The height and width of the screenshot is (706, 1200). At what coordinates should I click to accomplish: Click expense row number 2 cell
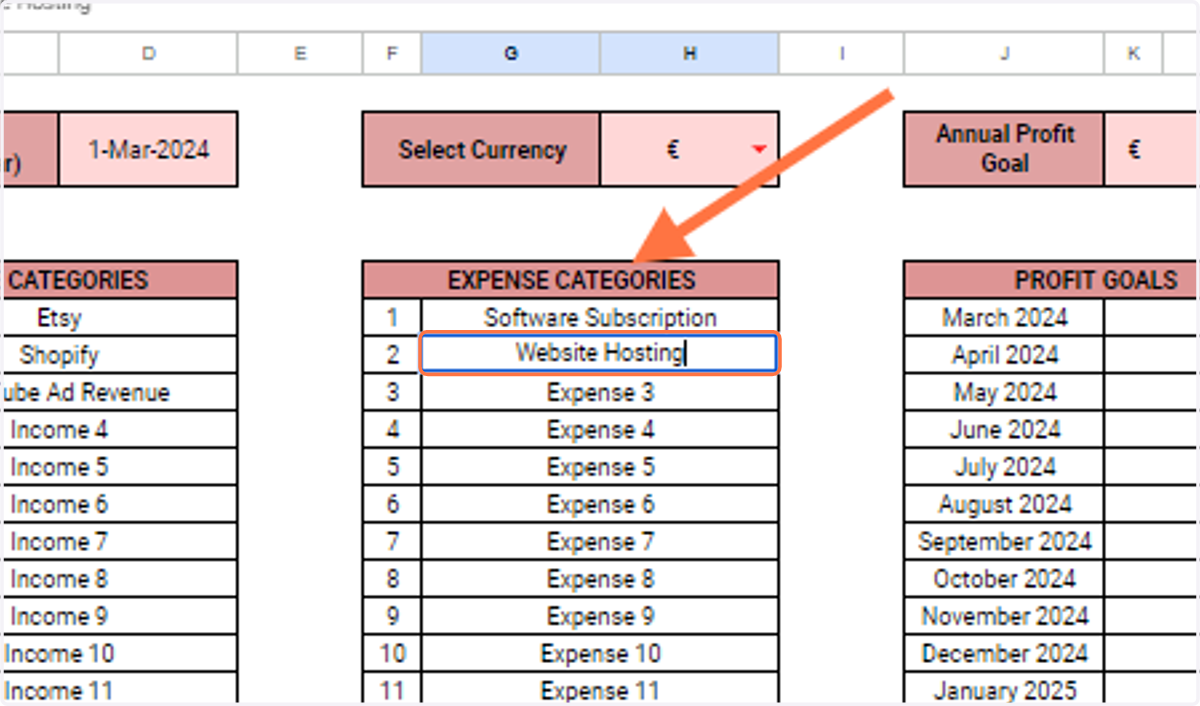coord(392,354)
